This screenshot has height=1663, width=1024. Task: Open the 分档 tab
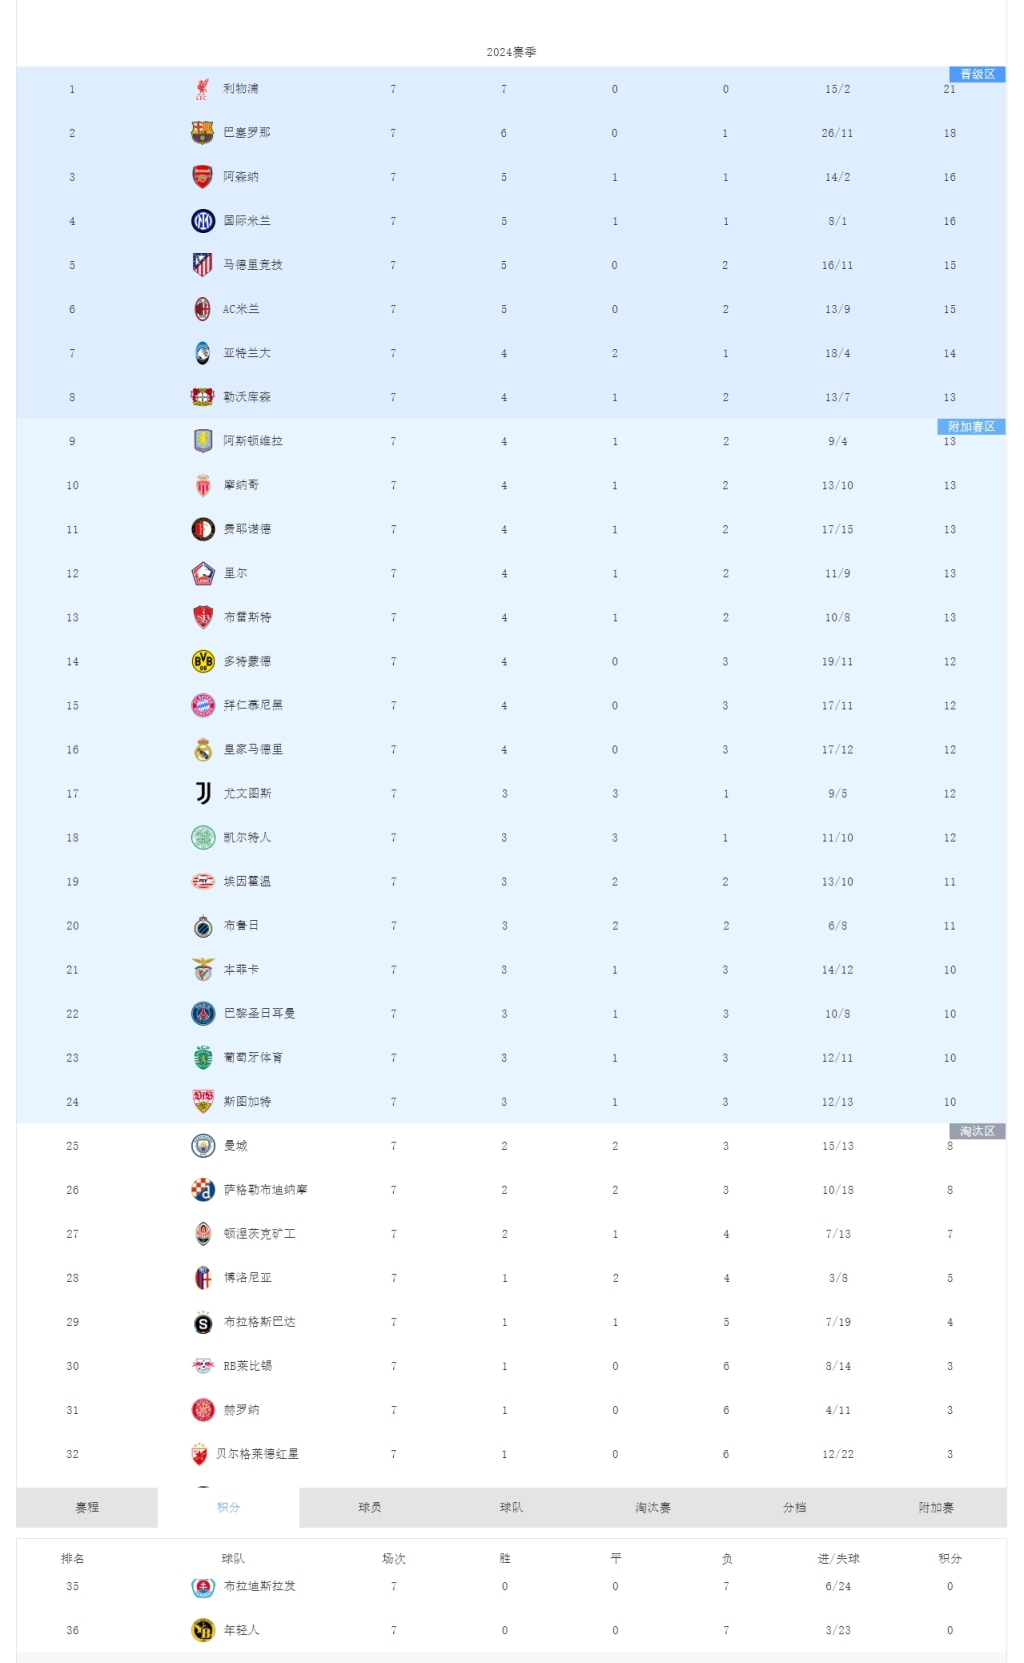click(795, 1507)
